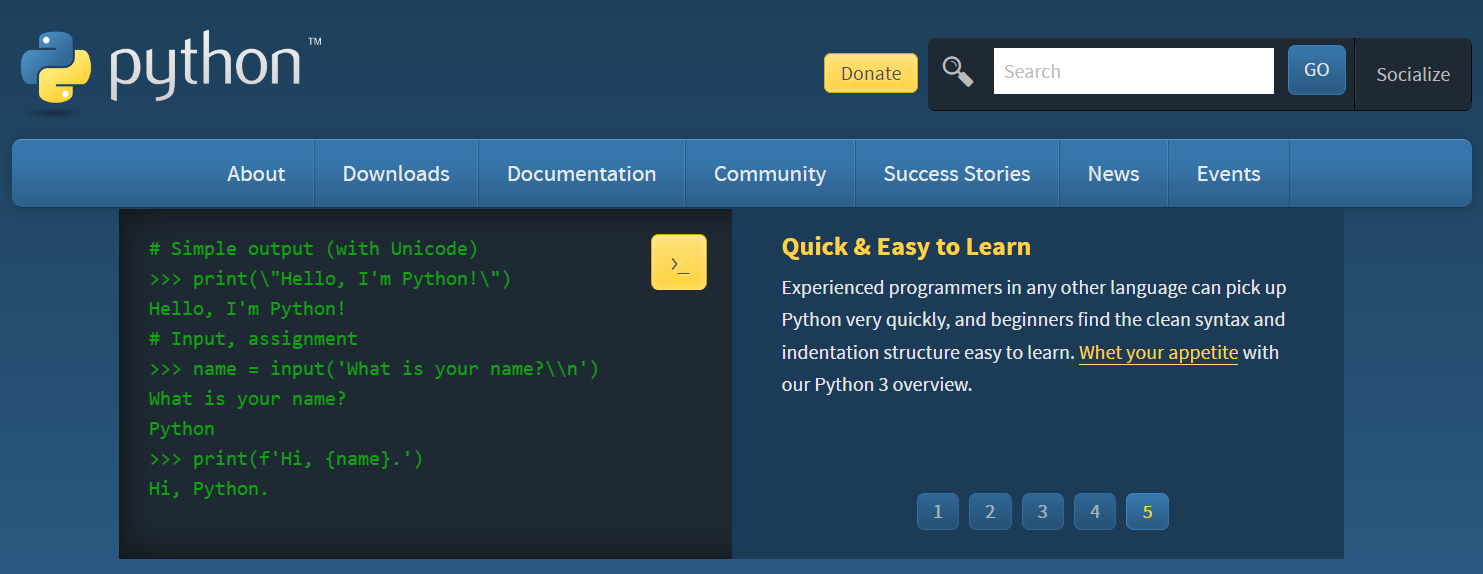The width and height of the screenshot is (1483, 574).
Task: Switch to slide 2
Action: pos(990,511)
